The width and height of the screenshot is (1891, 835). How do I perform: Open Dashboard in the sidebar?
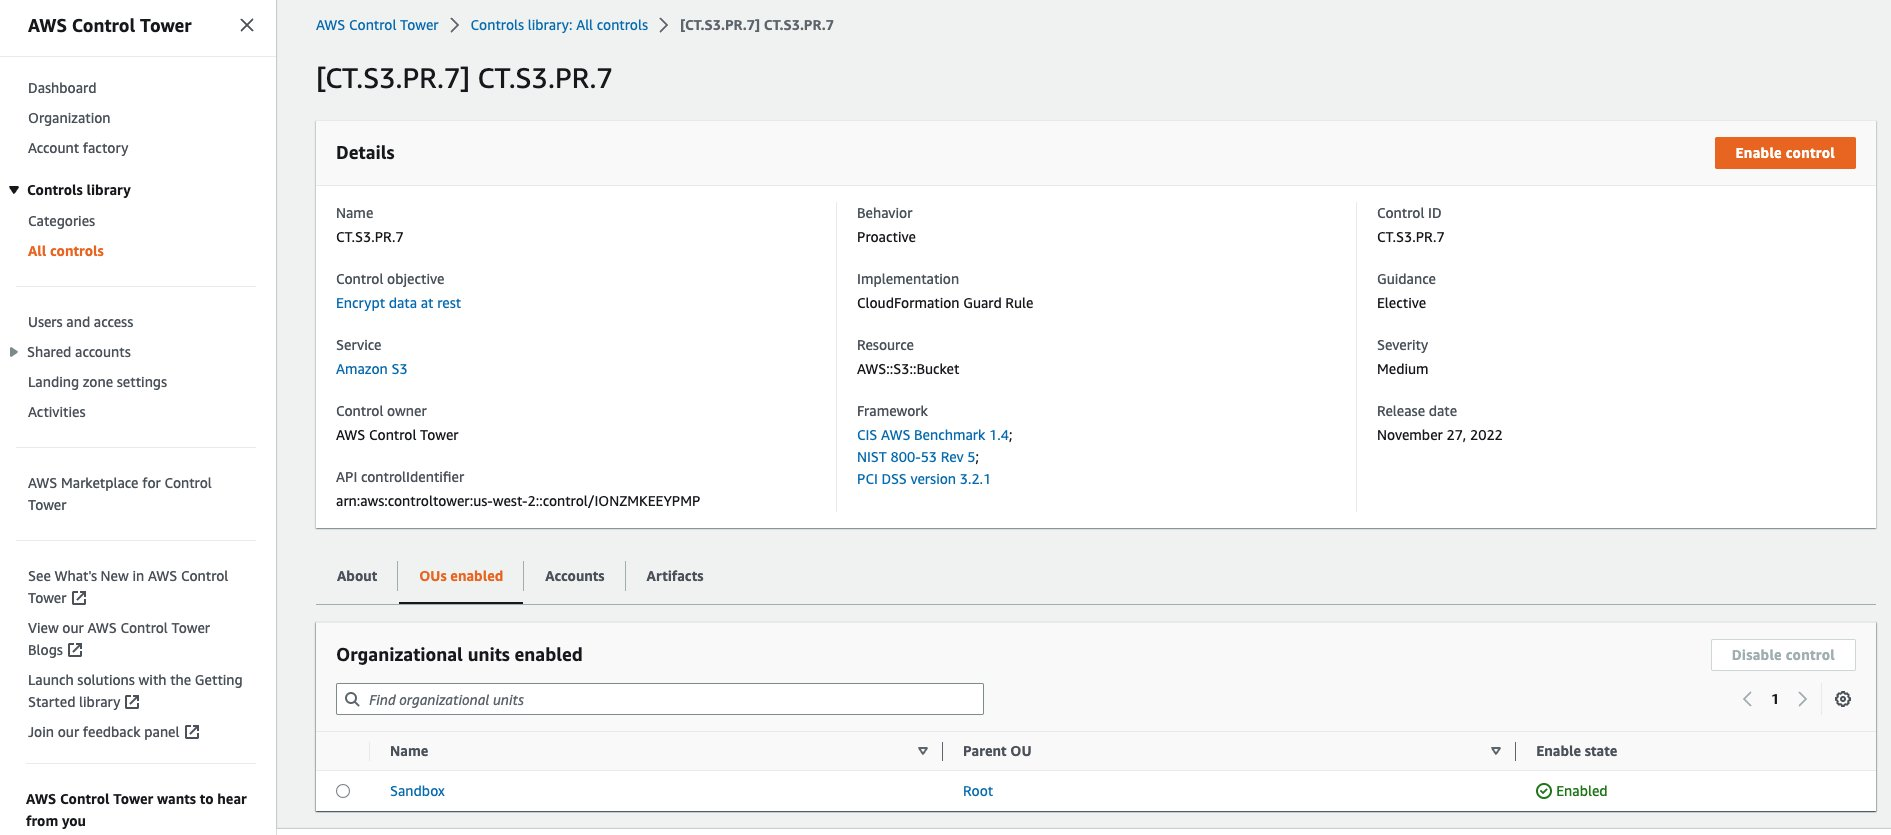(62, 88)
